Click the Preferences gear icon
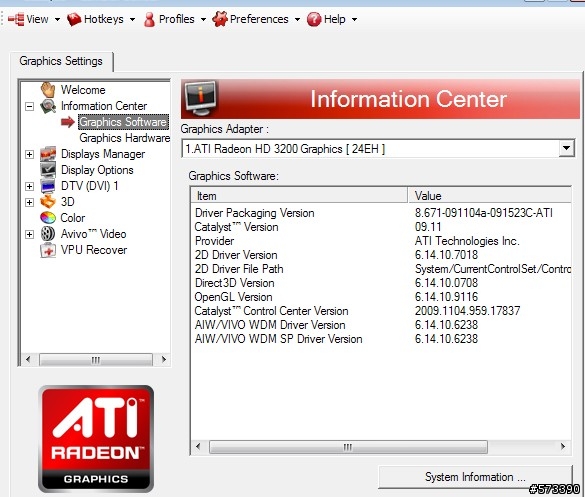The height and width of the screenshot is (497, 585). 220,19
